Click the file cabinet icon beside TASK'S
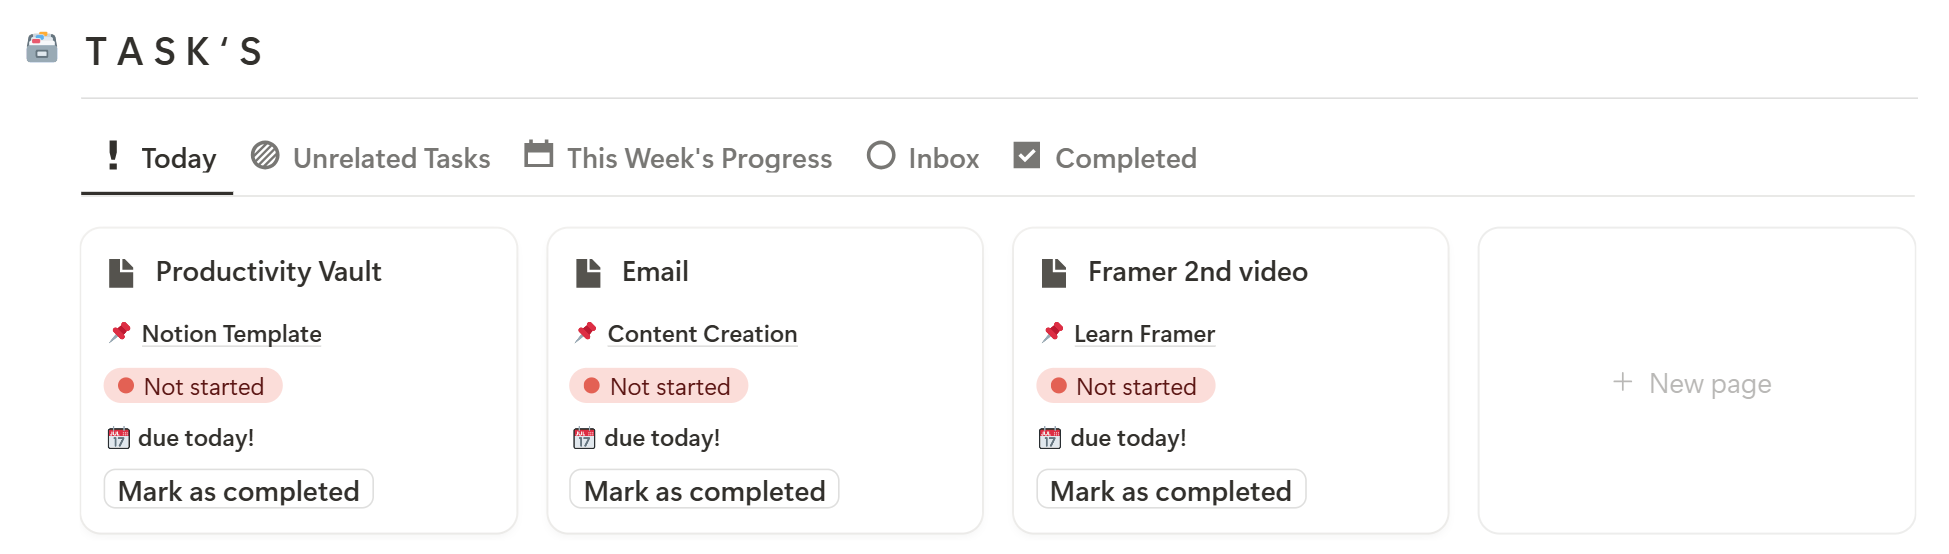Image resolution: width=1949 pixels, height=554 pixels. coord(42,48)
